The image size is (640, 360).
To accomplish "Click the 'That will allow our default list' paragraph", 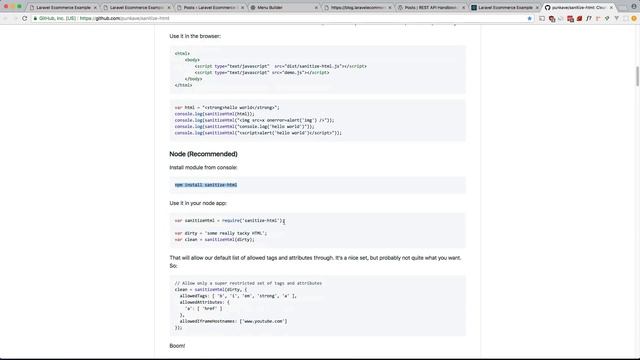I will 315,262.
